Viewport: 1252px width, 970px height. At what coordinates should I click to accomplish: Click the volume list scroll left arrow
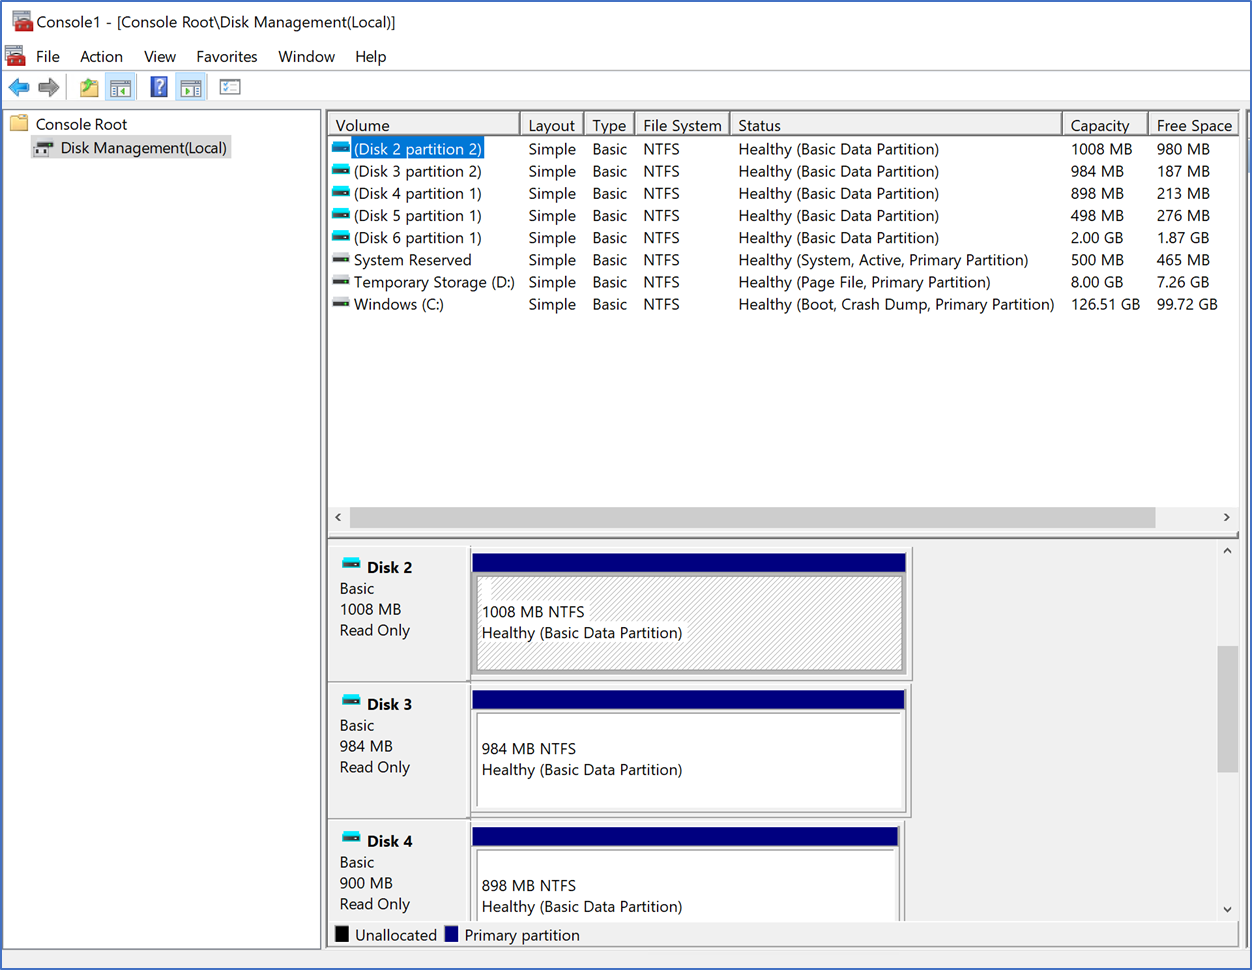[x=338, y=517]
